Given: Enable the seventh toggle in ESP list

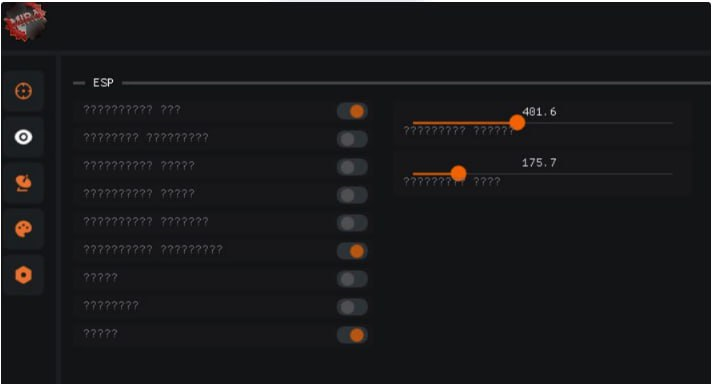Looking at the screenshot, I should pyautogui.click(x=352, y=279).
